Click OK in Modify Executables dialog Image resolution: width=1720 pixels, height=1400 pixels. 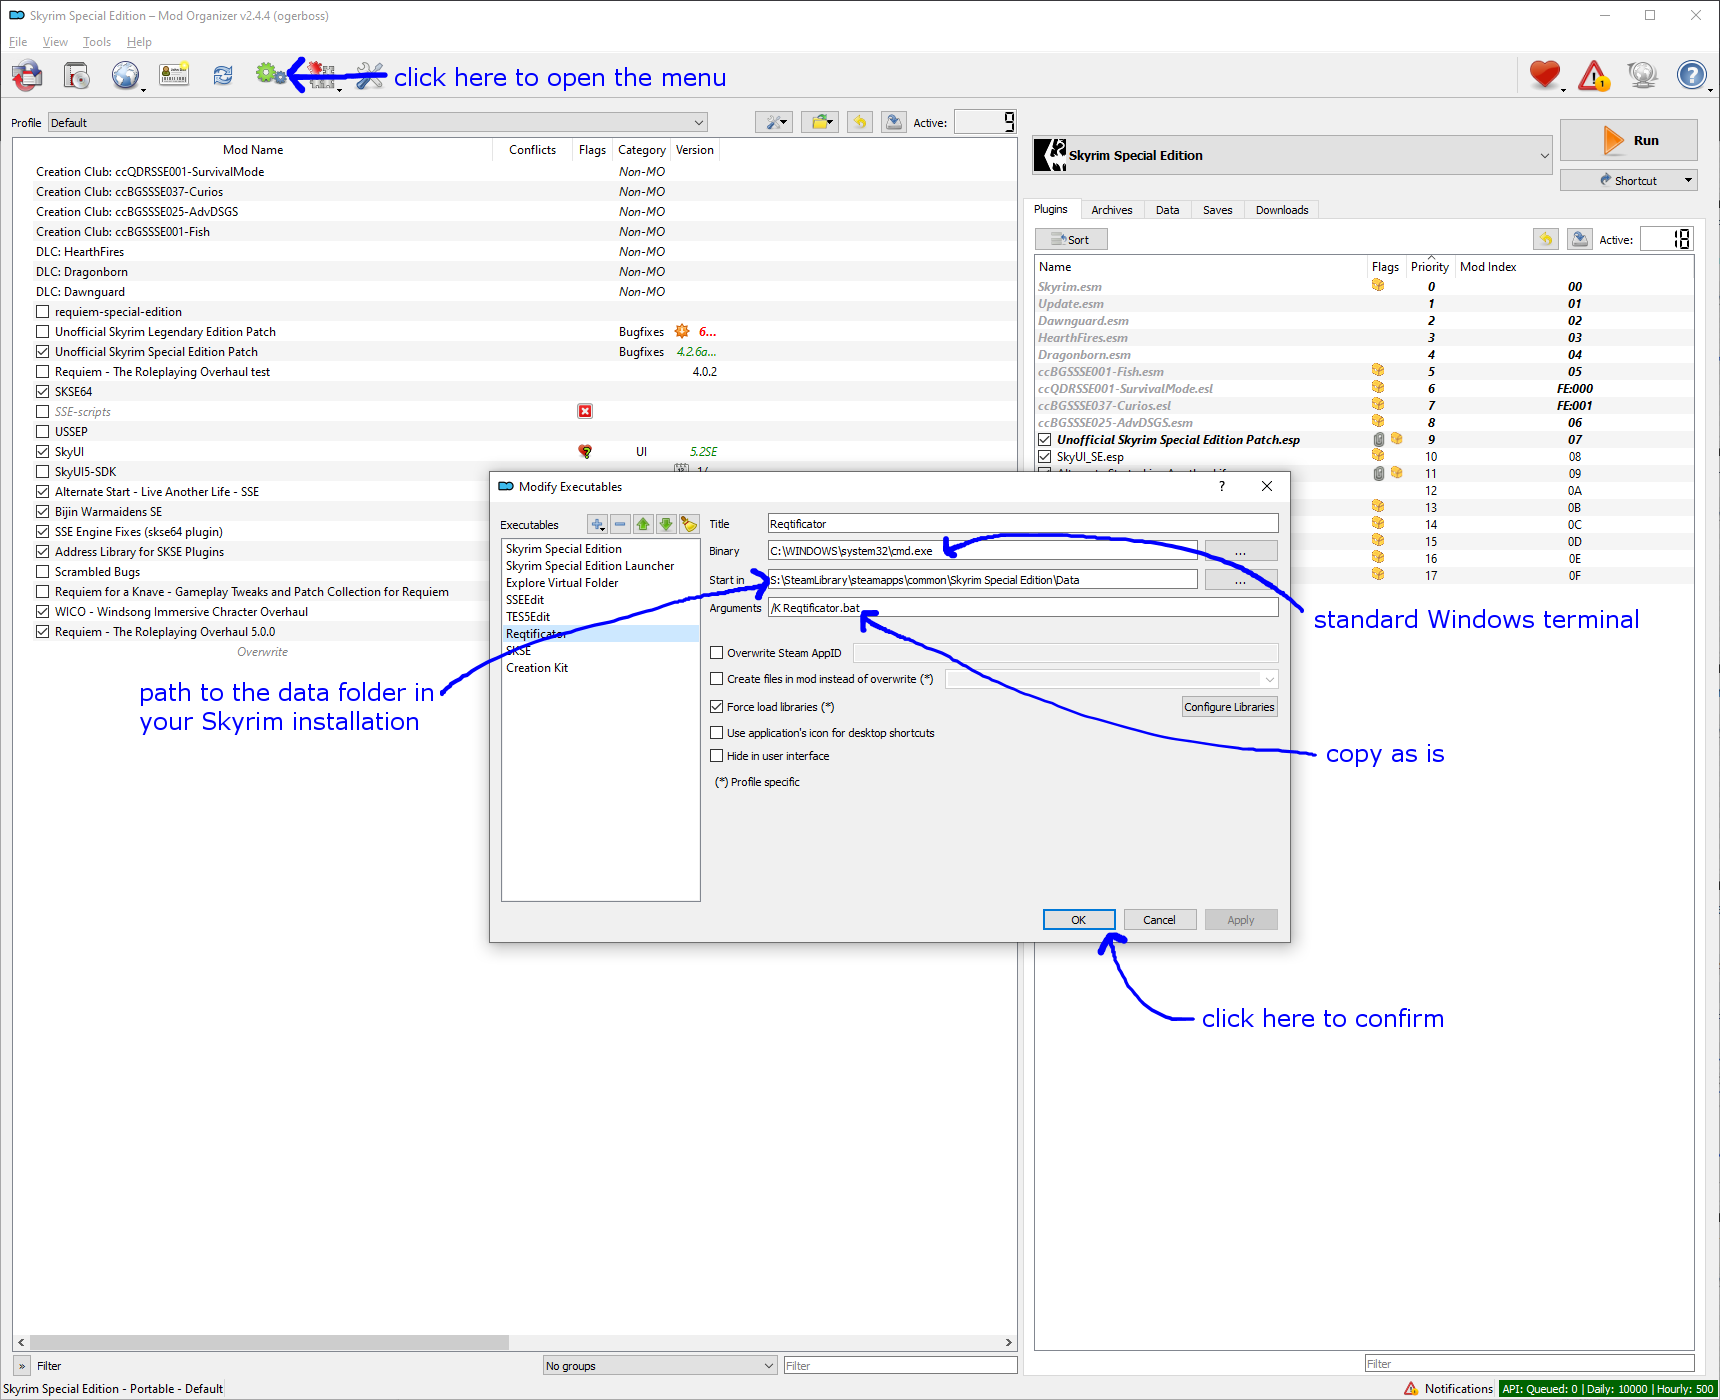1079,919
